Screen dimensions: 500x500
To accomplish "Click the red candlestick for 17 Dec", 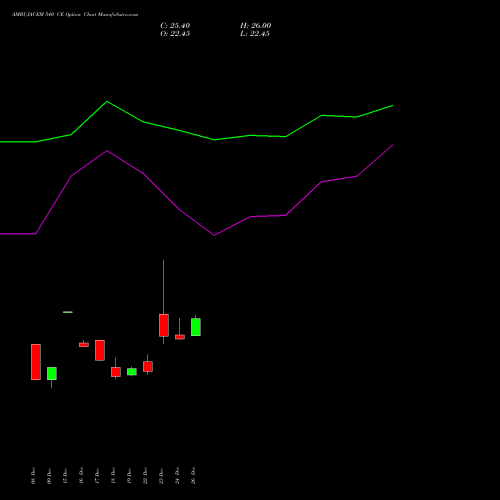I will pos(100,350).
